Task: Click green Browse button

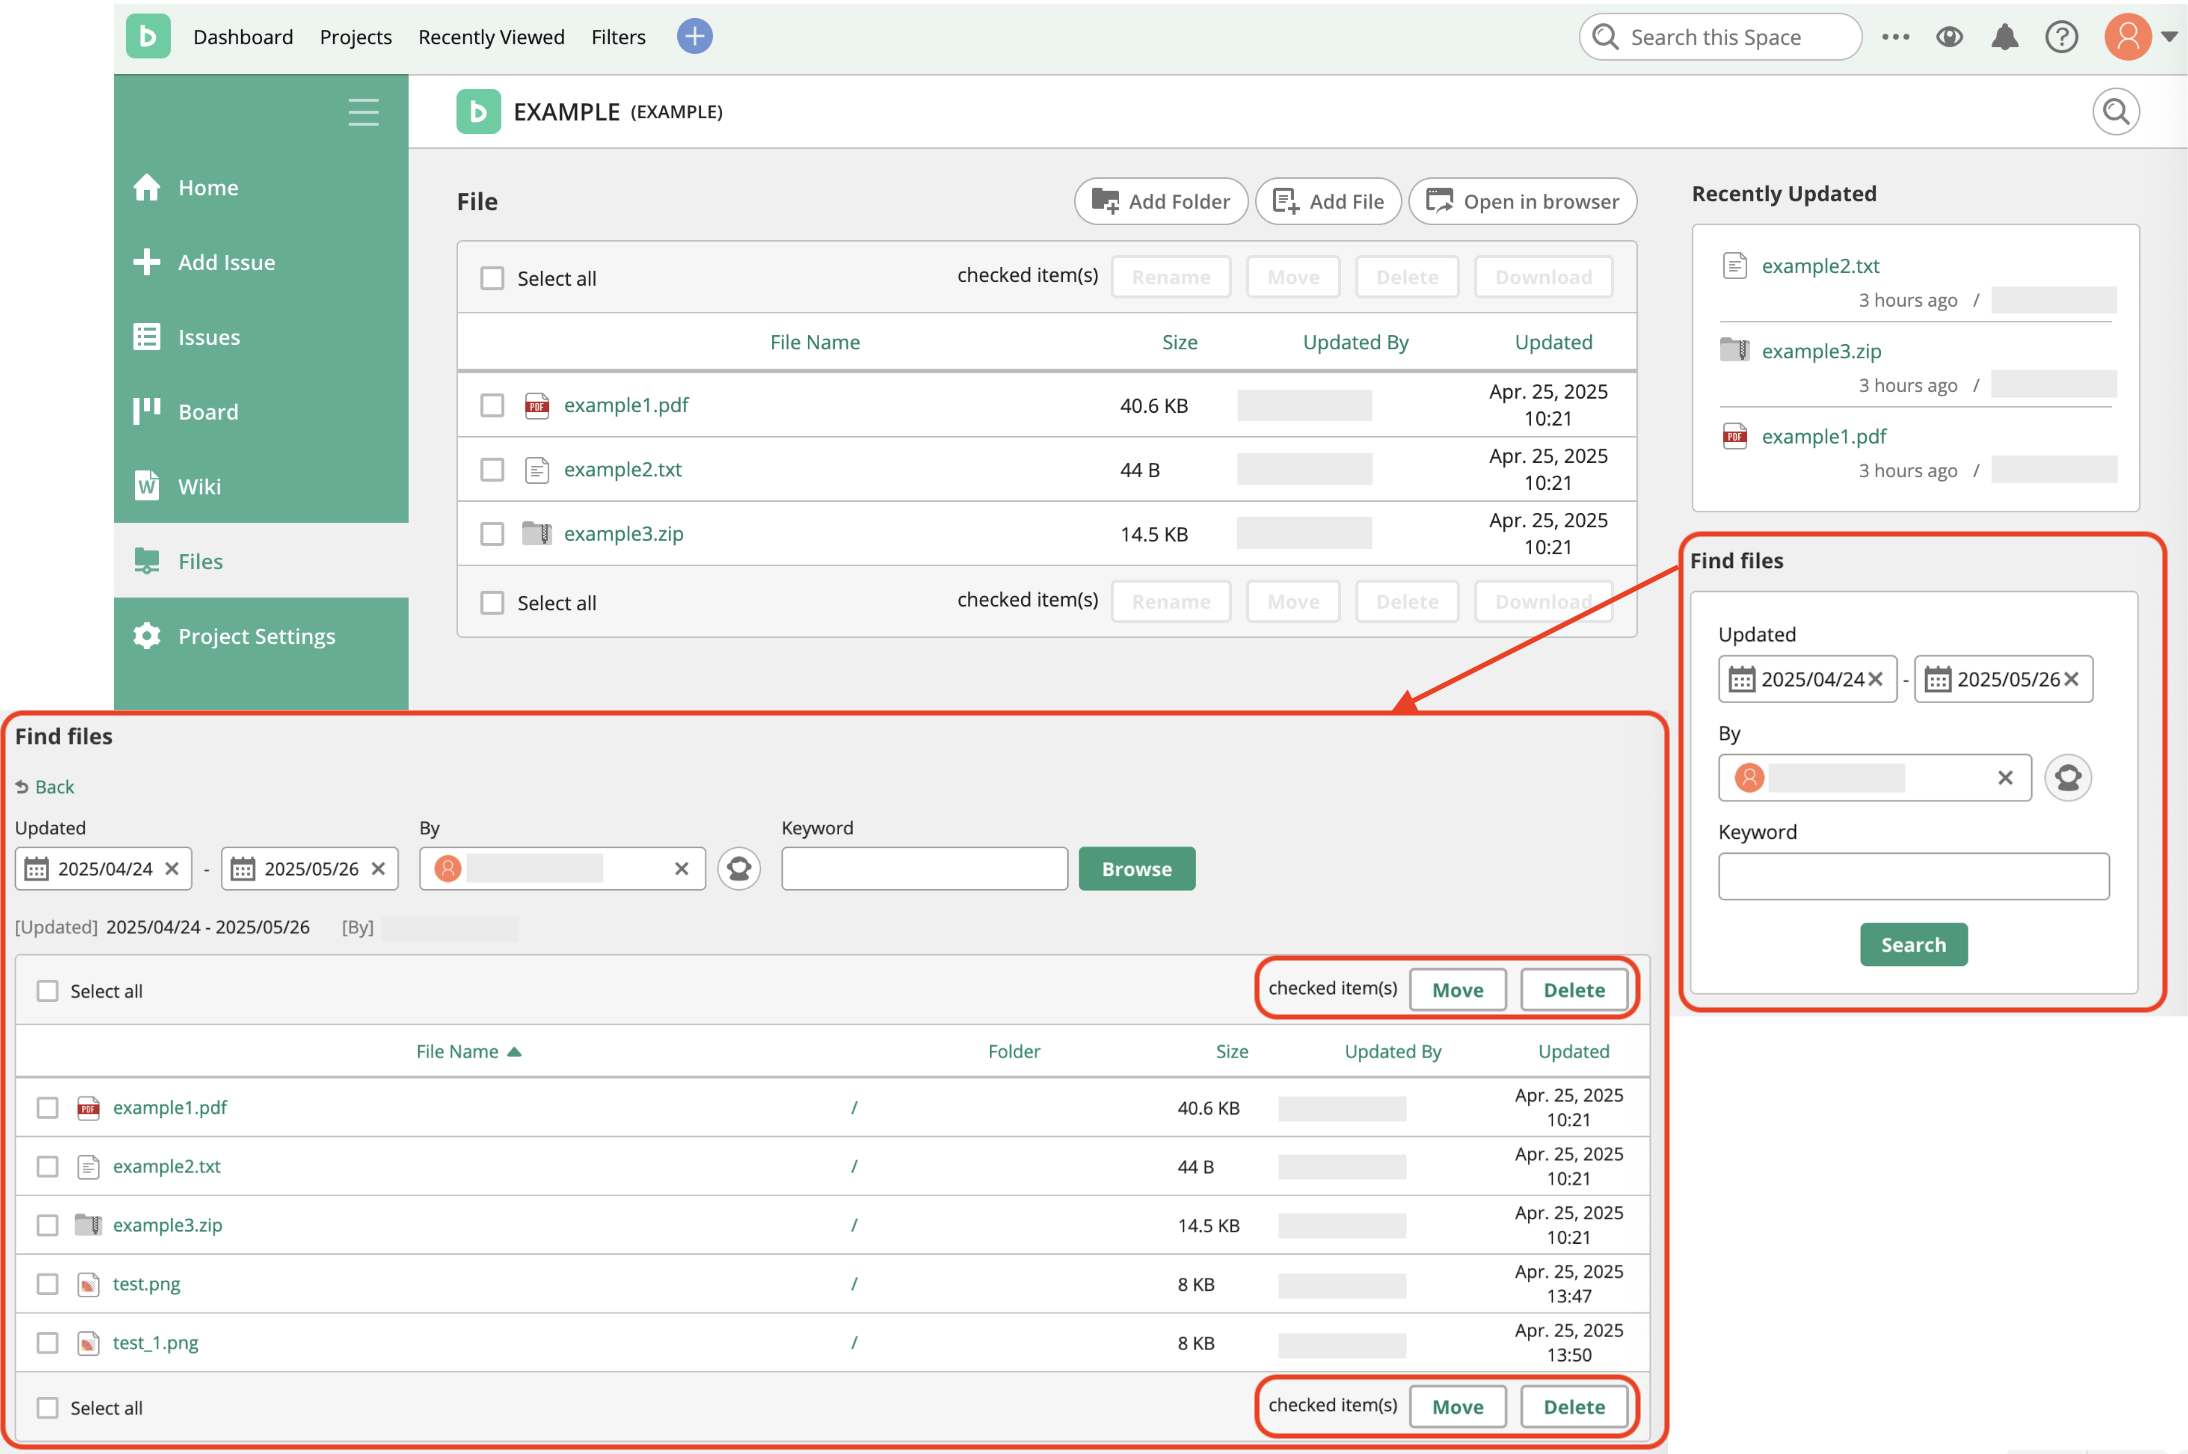Action: click(1137, 868)
